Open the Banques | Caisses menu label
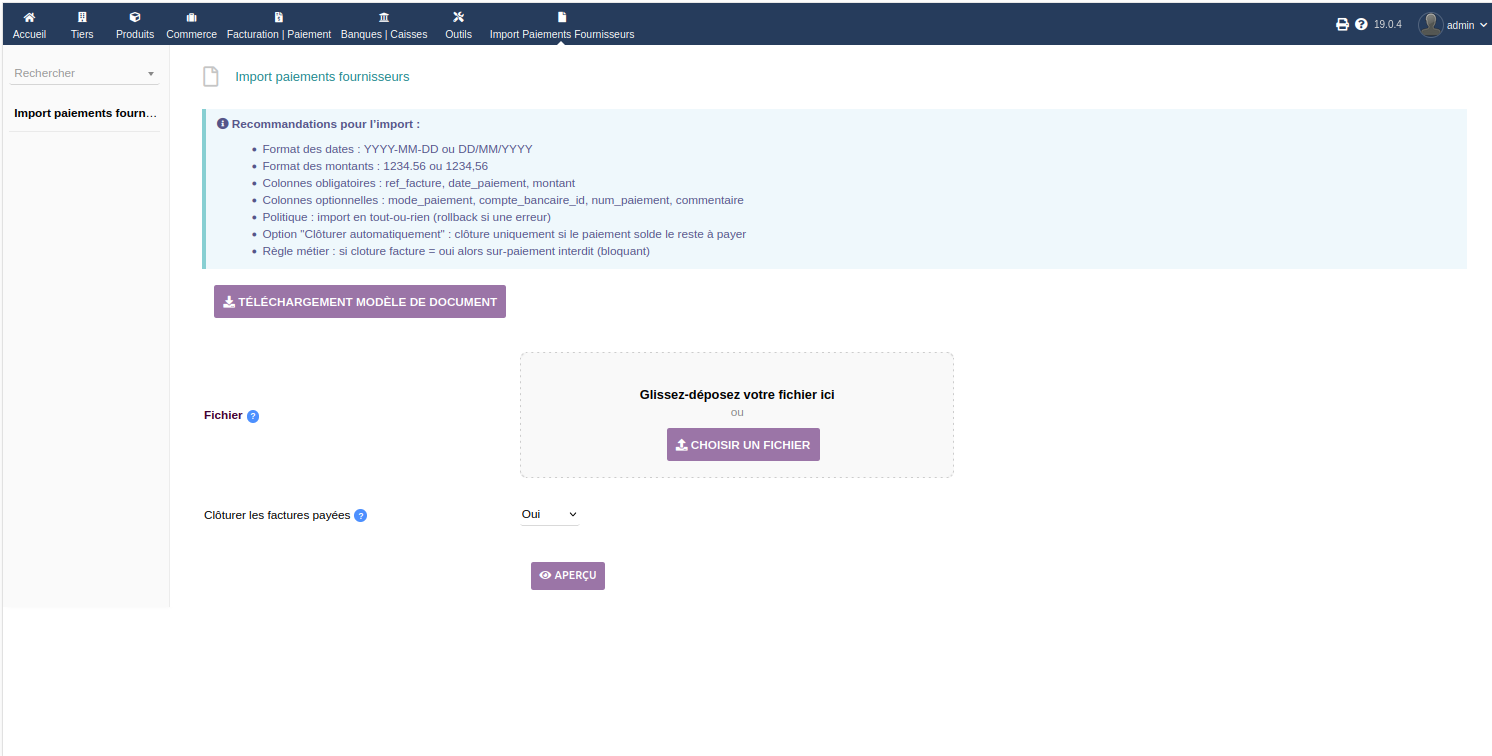Viewport: 1492px width, 756px height. coord(384,34)
